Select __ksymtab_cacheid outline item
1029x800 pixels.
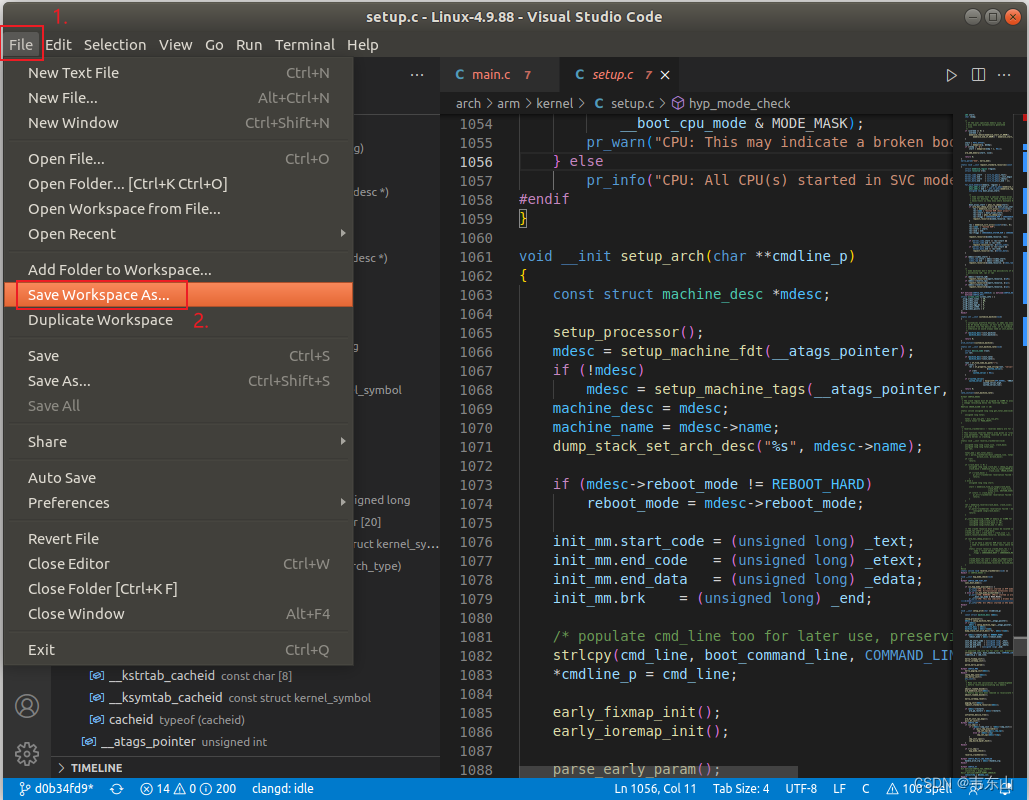click(245, 698)
